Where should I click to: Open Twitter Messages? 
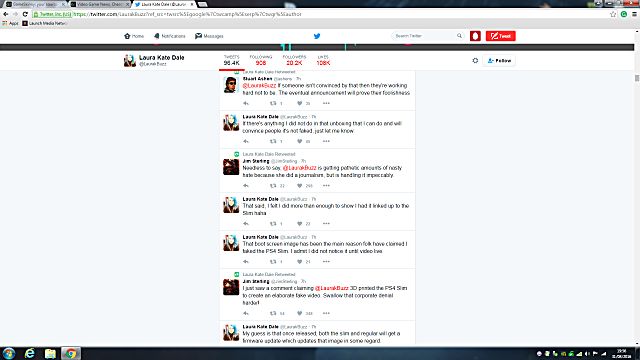click(209, 36)
